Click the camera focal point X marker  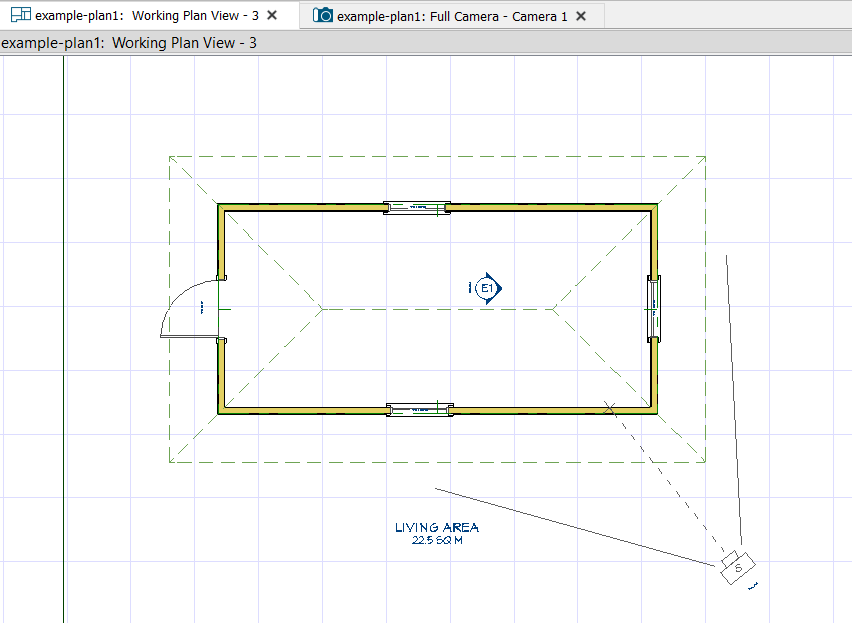tap(610, 407)
